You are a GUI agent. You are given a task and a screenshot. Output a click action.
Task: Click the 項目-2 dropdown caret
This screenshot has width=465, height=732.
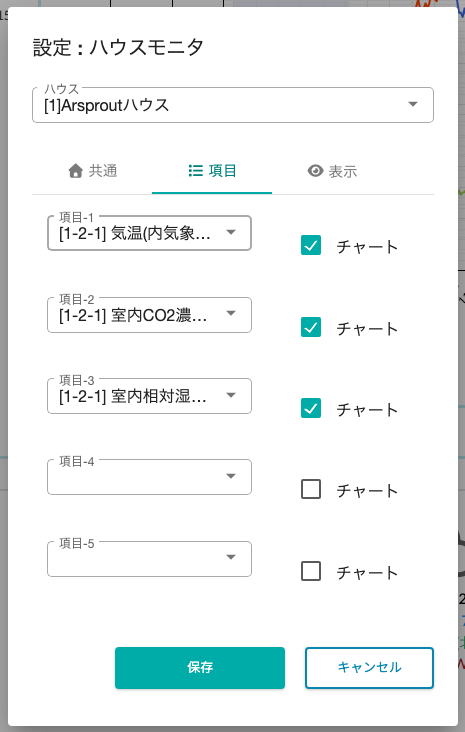coord(231,313)
